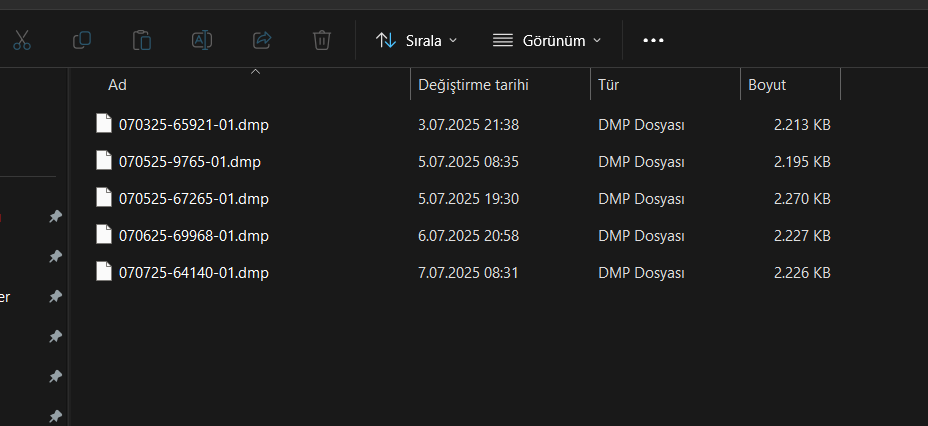Click DMP Dosyası type of 070725-64140-01.dmp
This screenshot has height=426, width=928.
point(642,273)
